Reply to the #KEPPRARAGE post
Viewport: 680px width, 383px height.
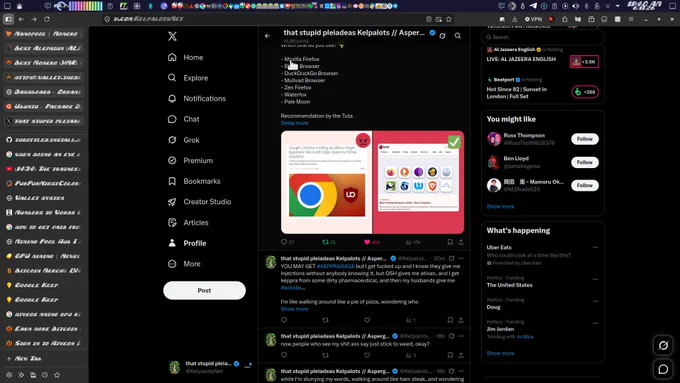pos(284,320)
